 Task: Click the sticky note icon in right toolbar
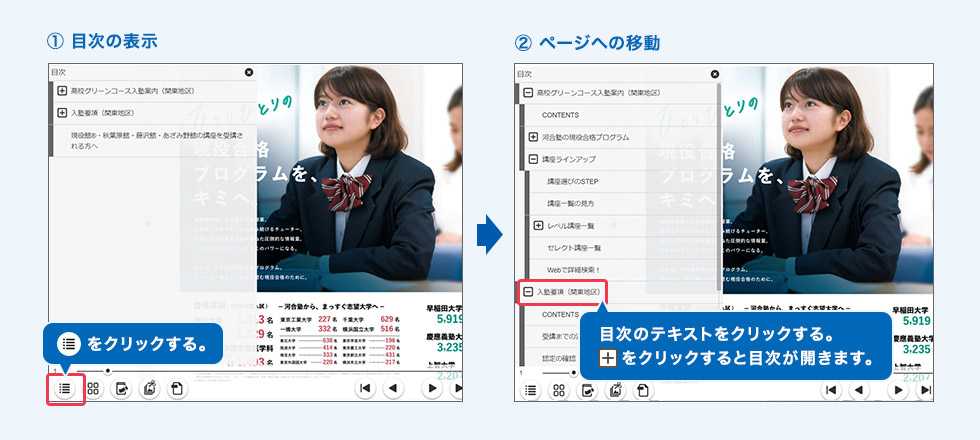(x=615, y=390)
